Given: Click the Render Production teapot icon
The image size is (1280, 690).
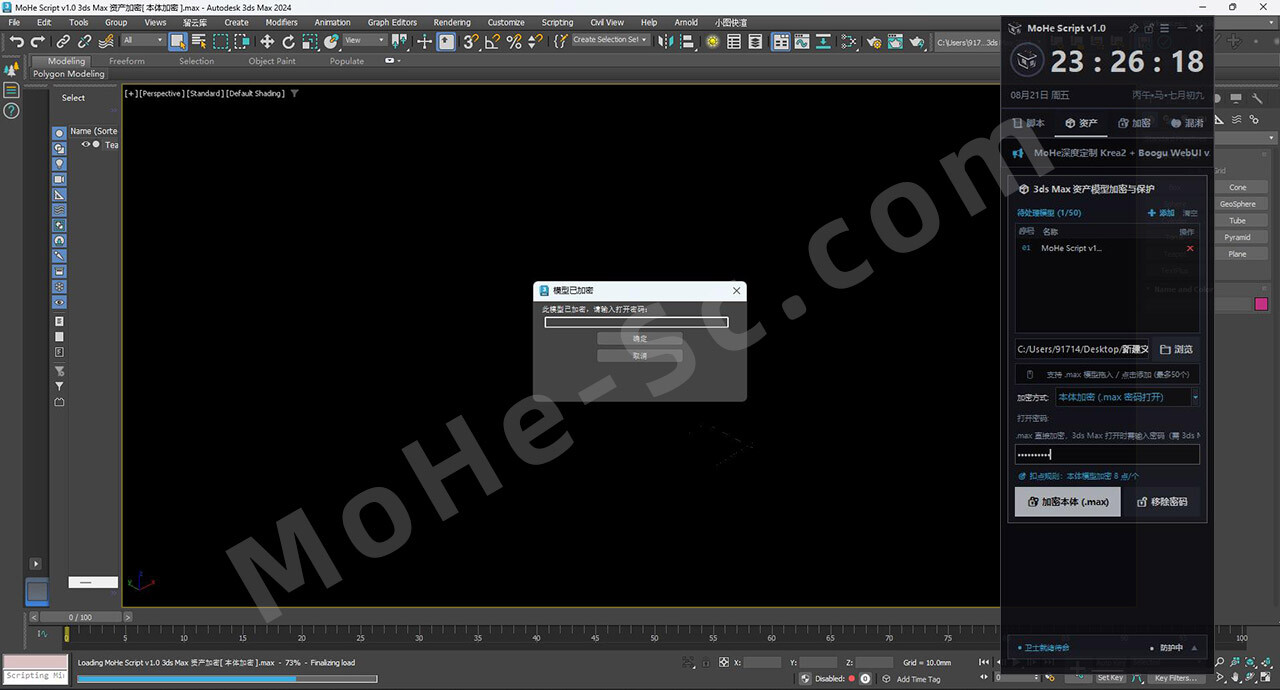Looking at the screenshot, I should coord(917,41).
